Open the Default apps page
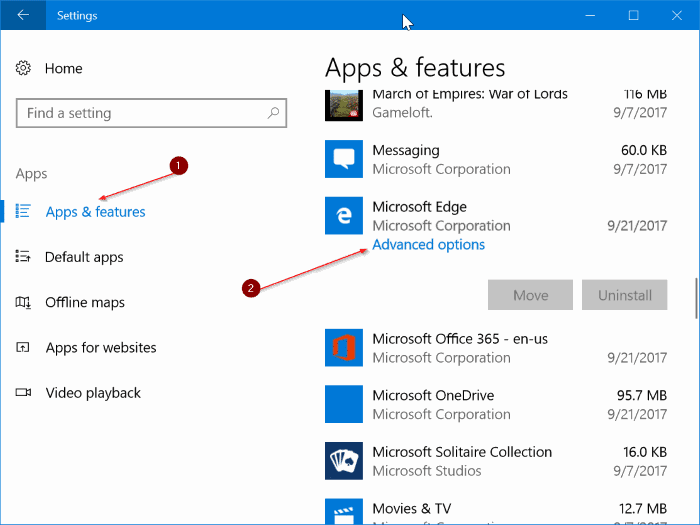Image resolution: width=700 pixels, height=525 pixels. pos(84,257)
